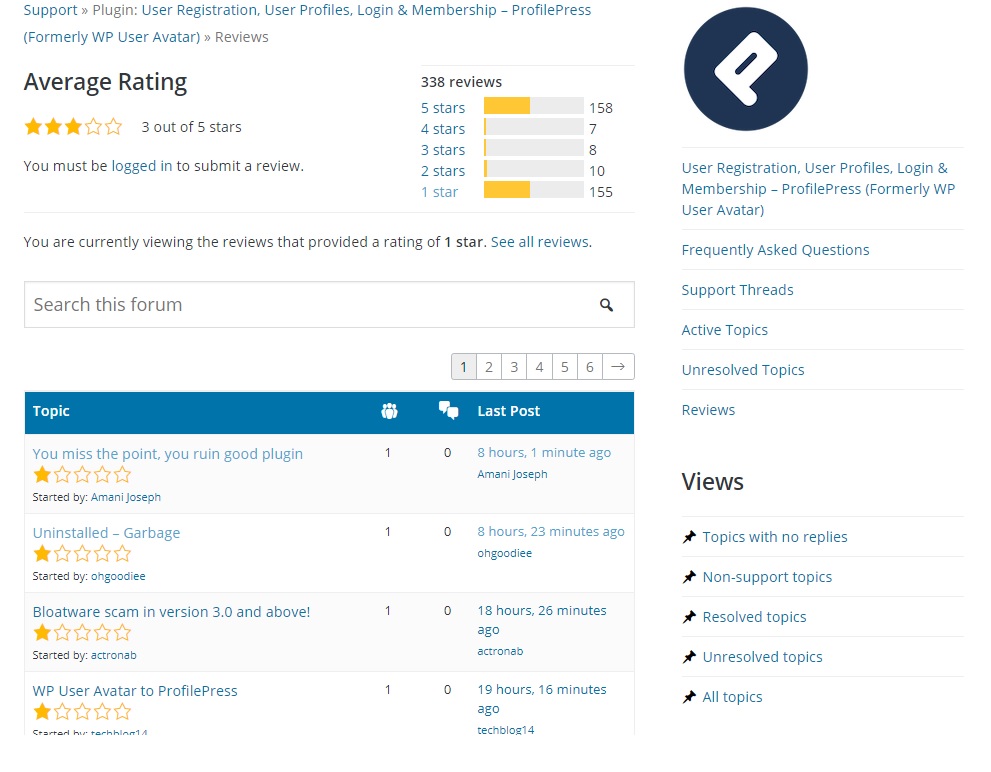Click star rating under 'You miss the point' review
Viewport: 991px width, 772px height.
82,474
